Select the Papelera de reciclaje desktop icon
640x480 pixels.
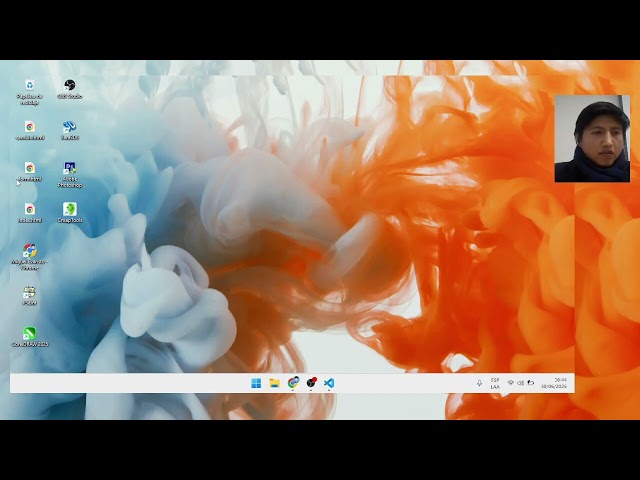pyautogui.click(x=29, y=92)
